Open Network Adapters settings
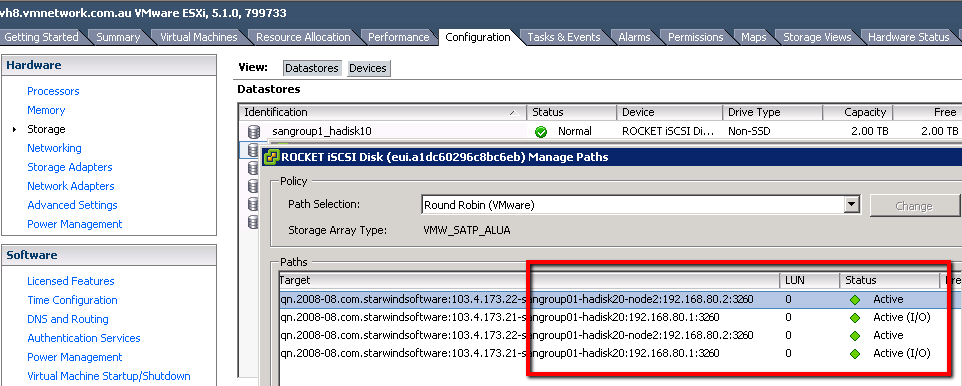This screenshot has height=386, width=962. (71, 186)
